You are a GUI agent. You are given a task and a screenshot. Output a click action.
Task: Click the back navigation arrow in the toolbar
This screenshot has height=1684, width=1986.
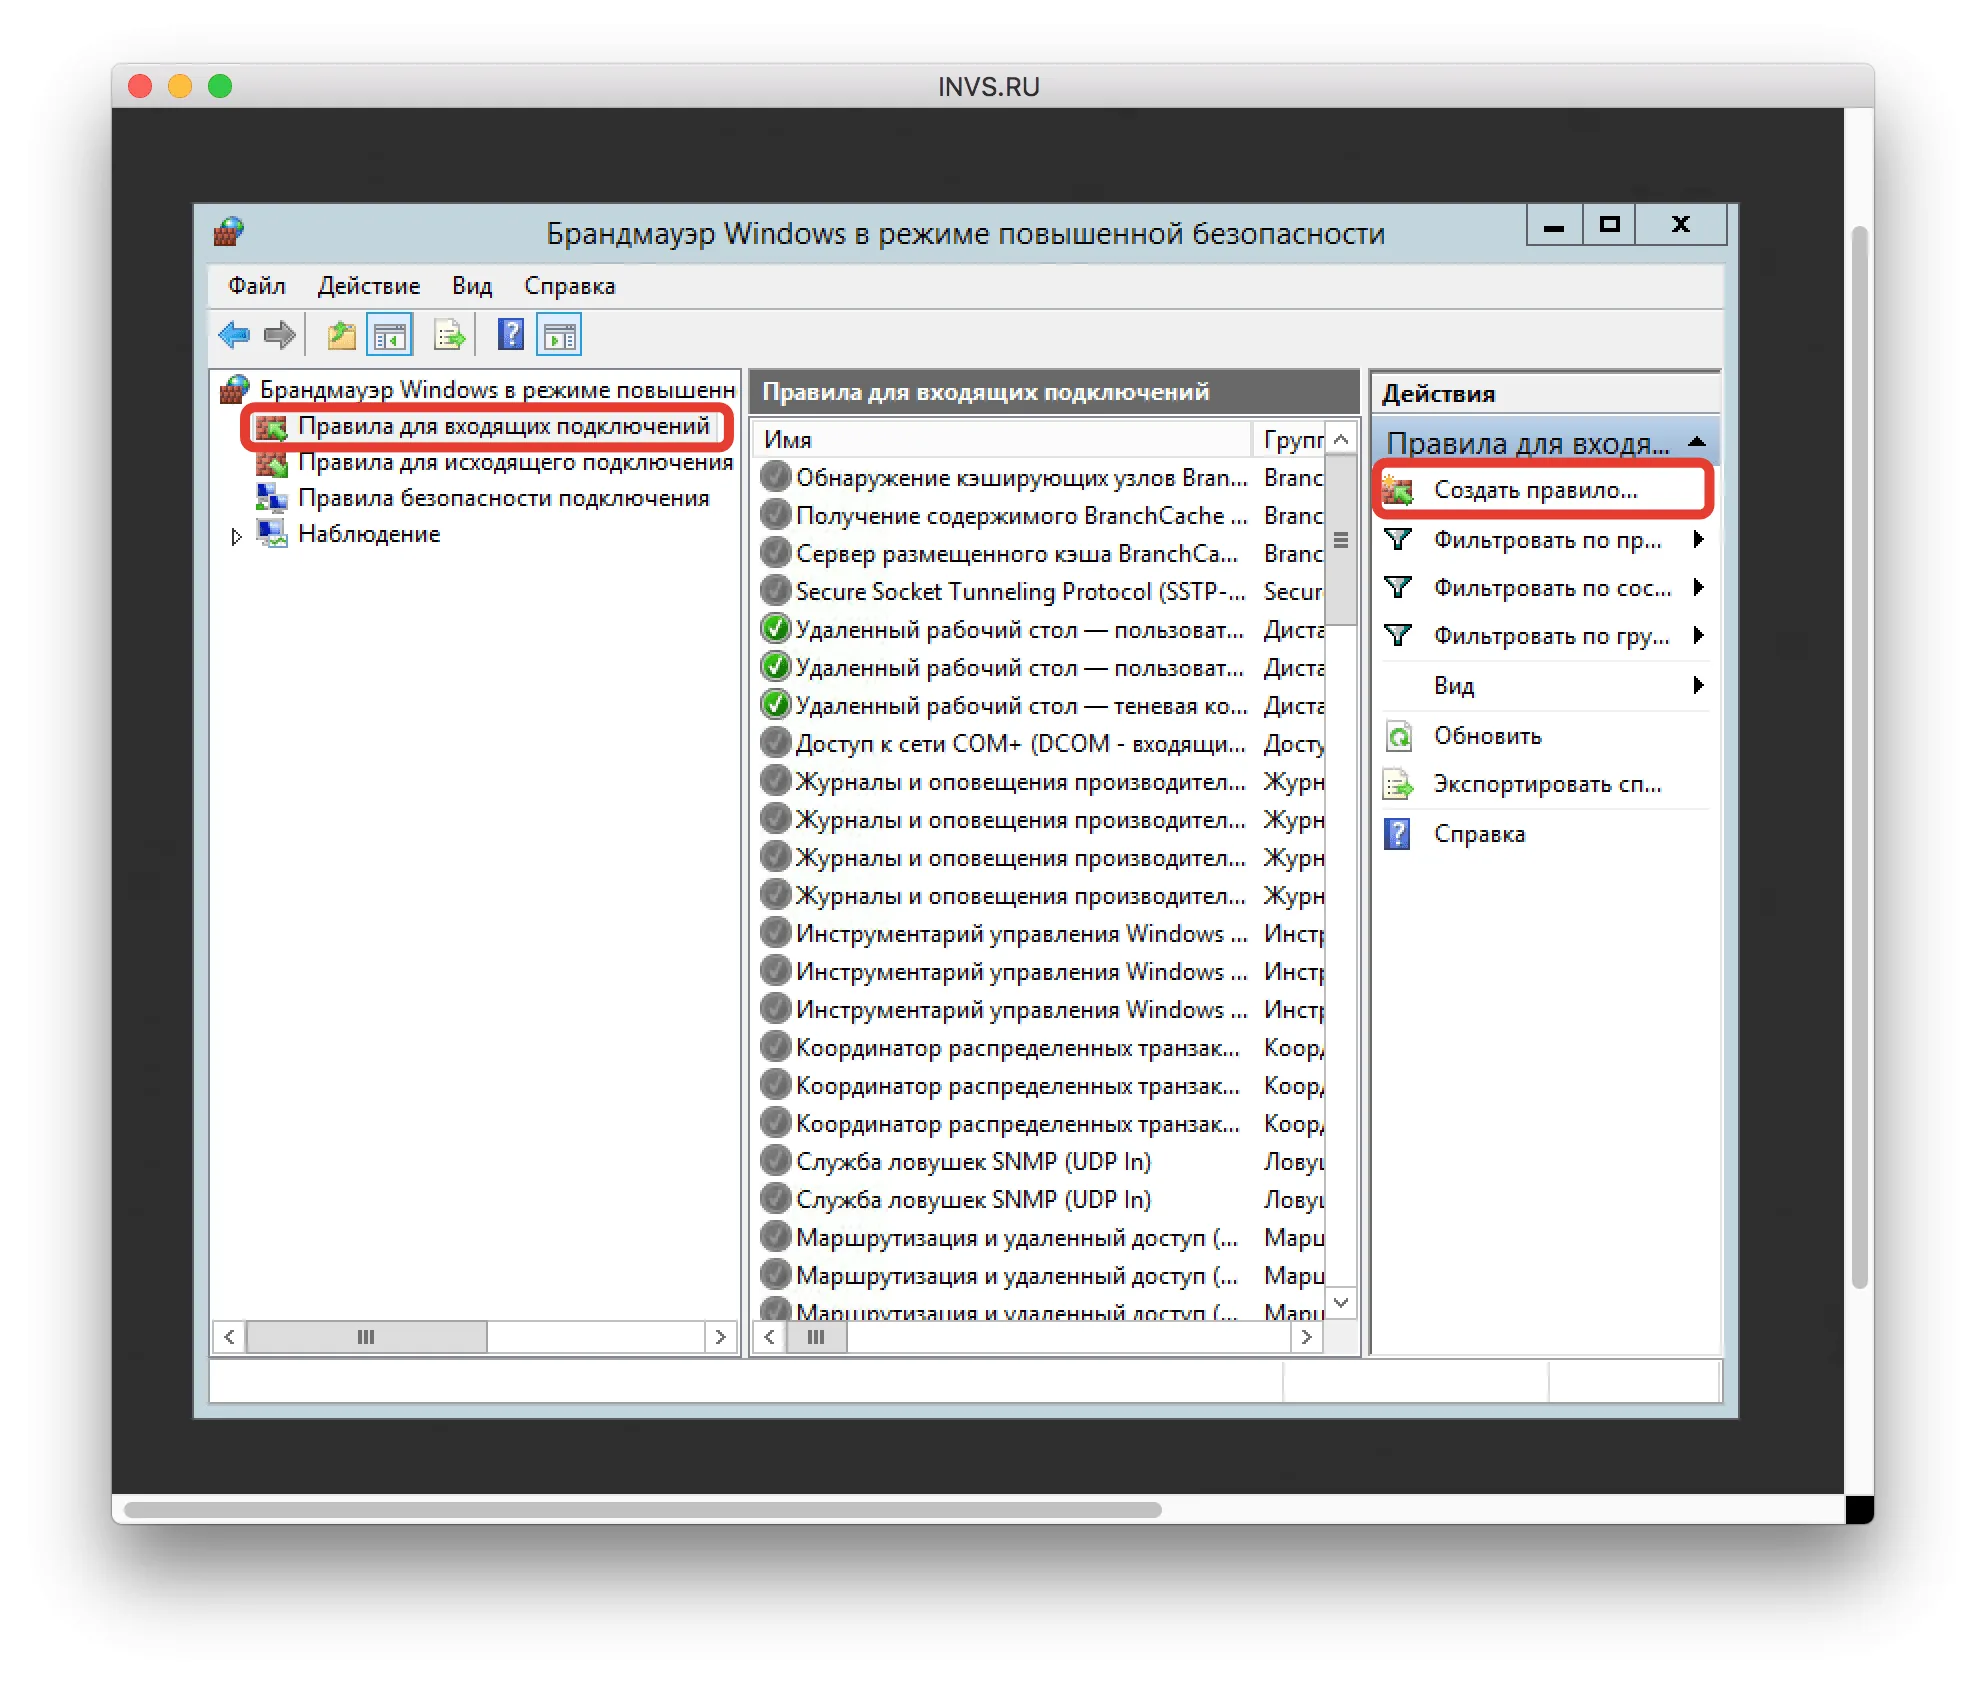click(x=233, y=335)
